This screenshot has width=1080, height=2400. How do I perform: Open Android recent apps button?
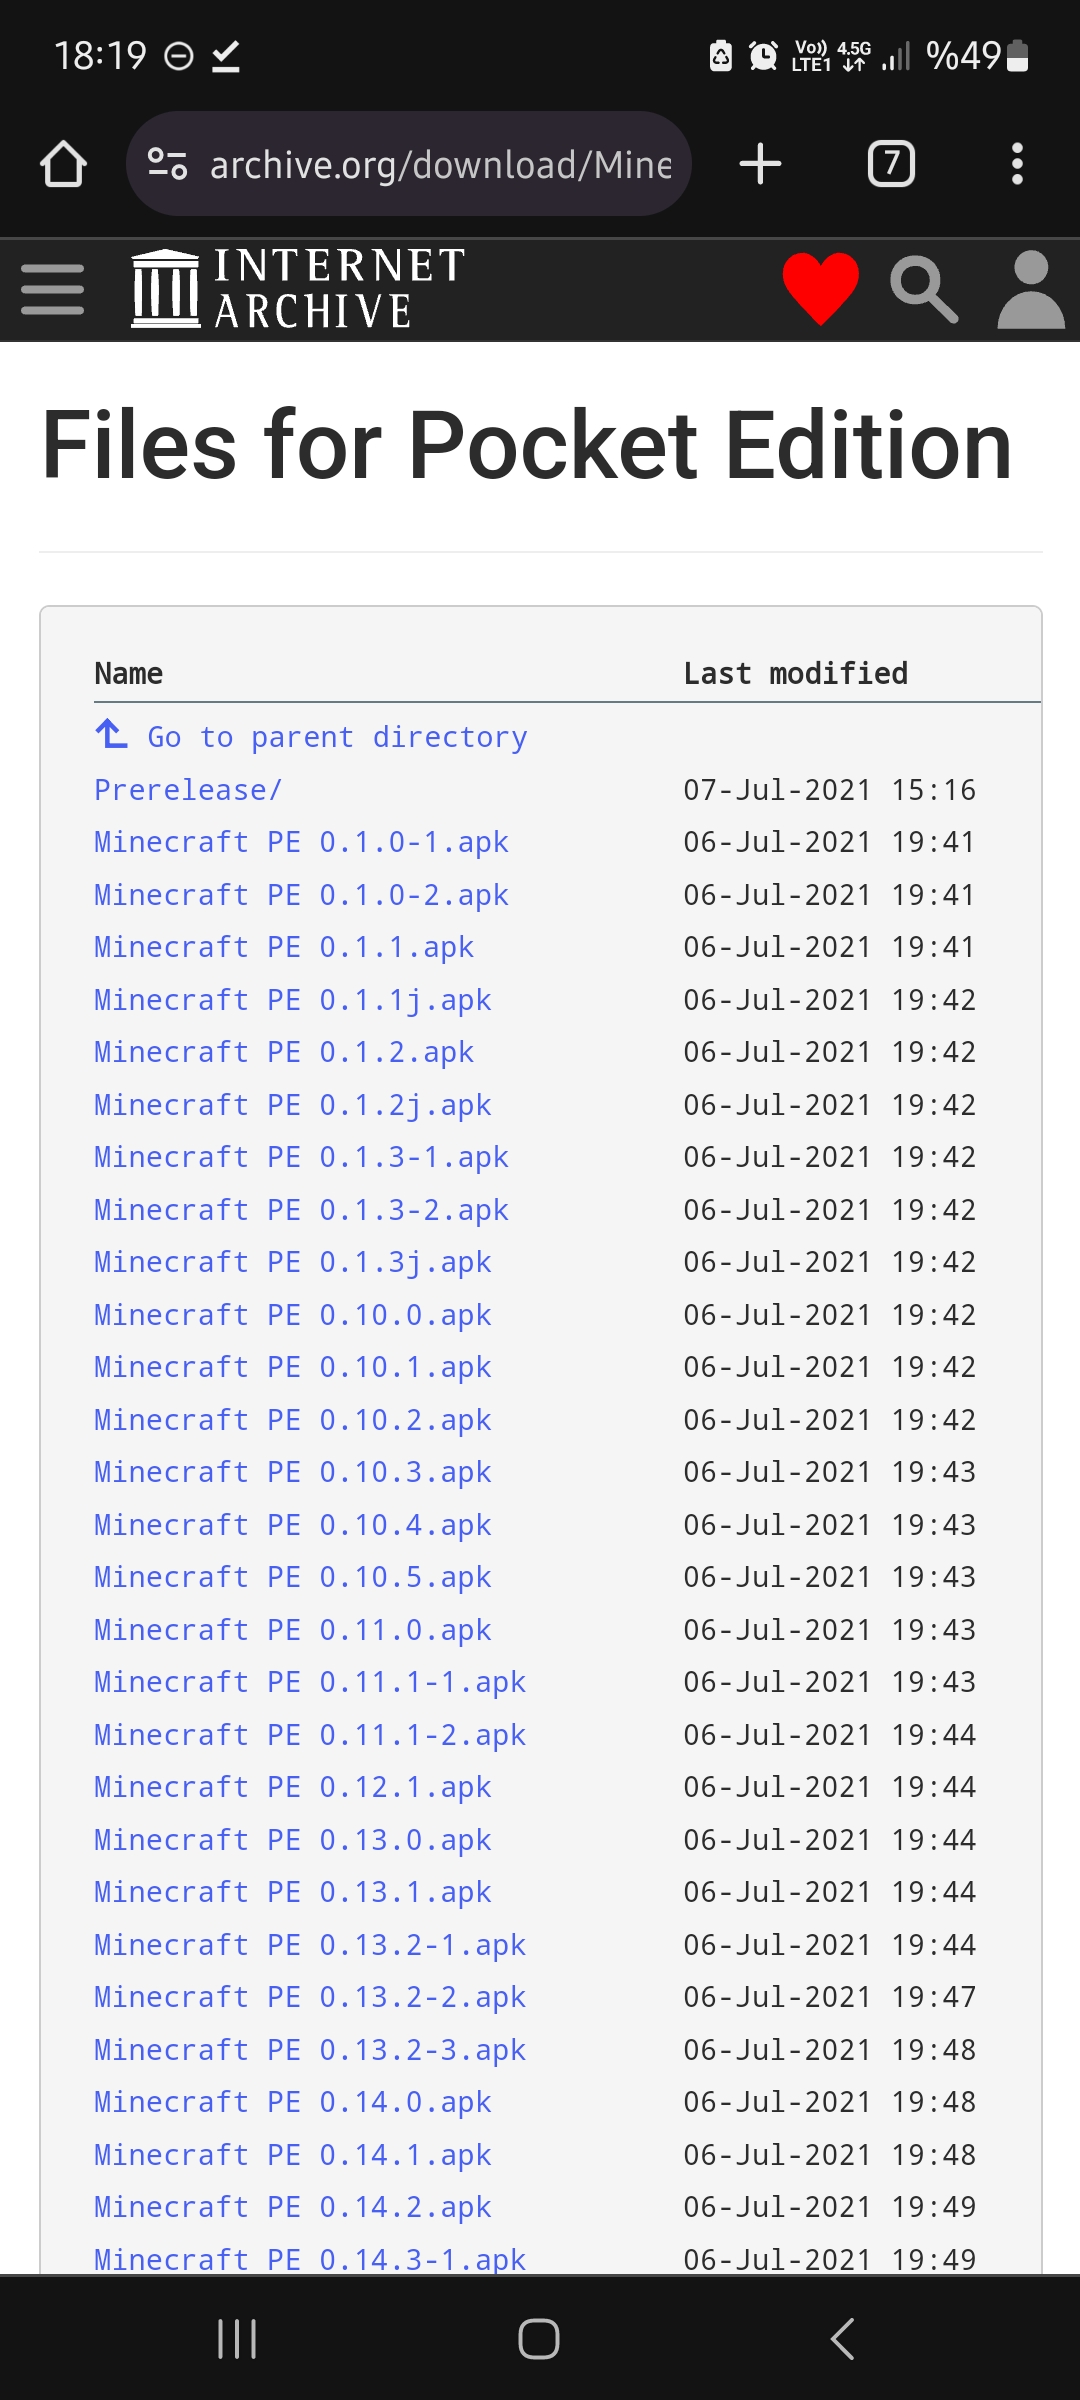[237, 2339]
